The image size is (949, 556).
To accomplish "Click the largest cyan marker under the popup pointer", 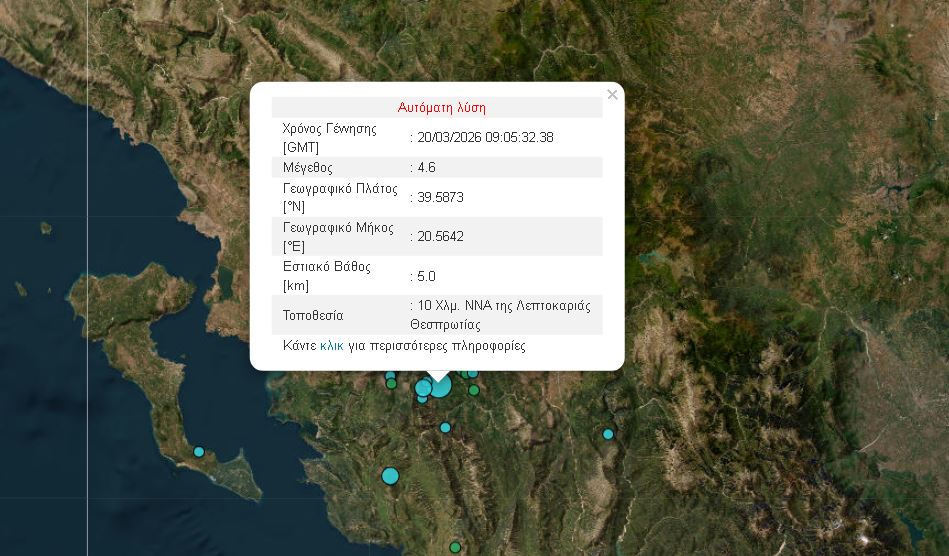I will (440, 385).
